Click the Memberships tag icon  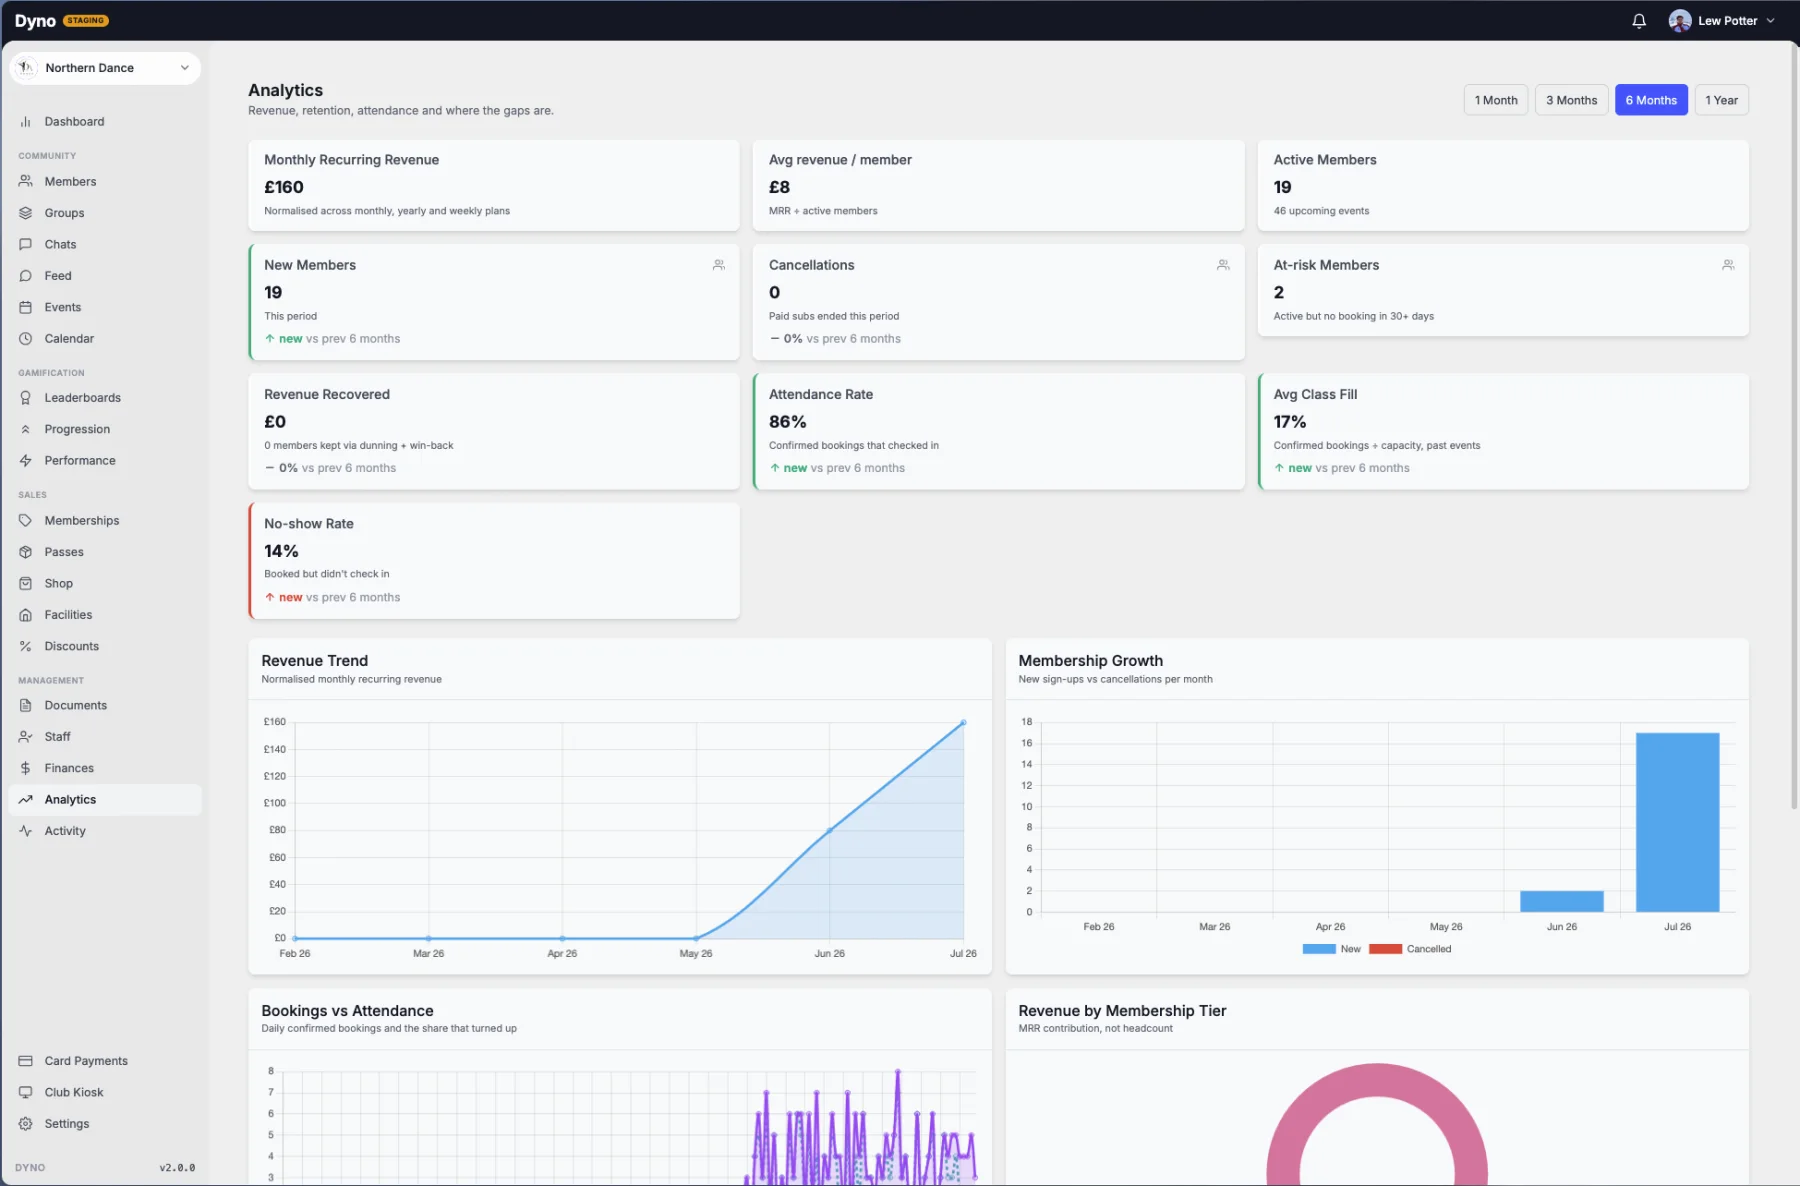point(26,521)
